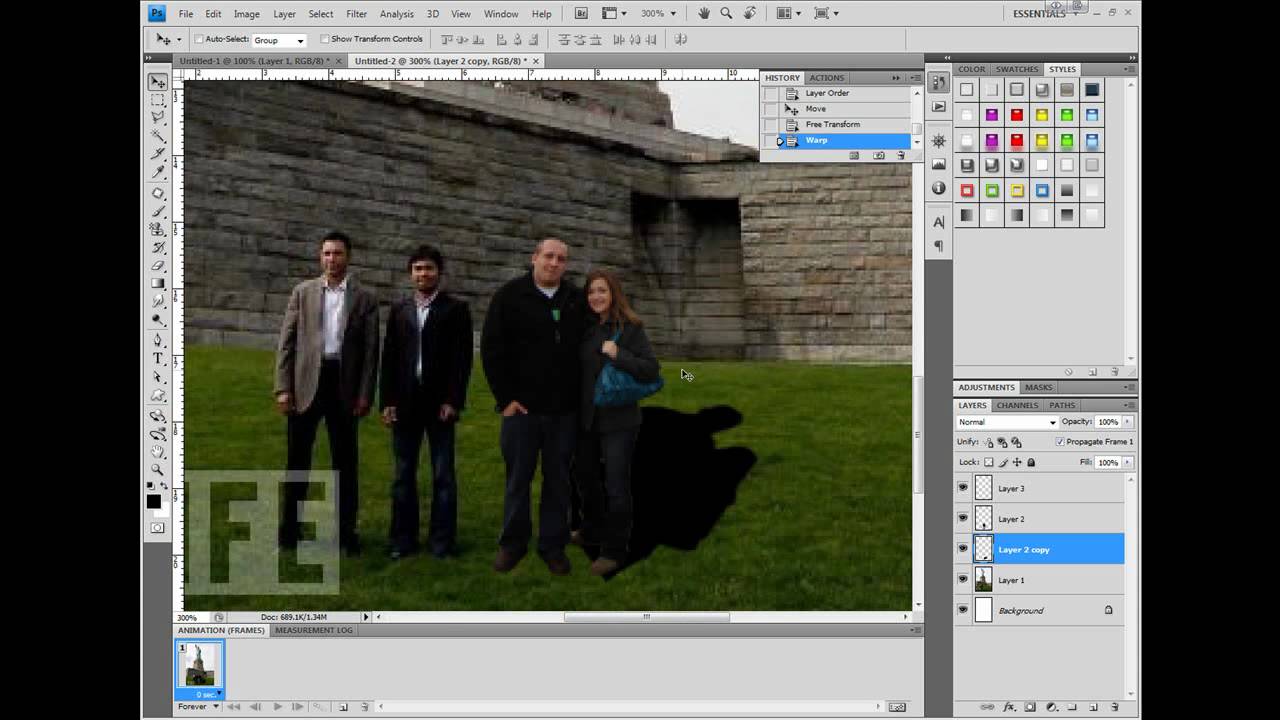Uncheck Propagate Frame 1
Image resolution: width=1280 pixels, height=720 pixels.
1060,441
